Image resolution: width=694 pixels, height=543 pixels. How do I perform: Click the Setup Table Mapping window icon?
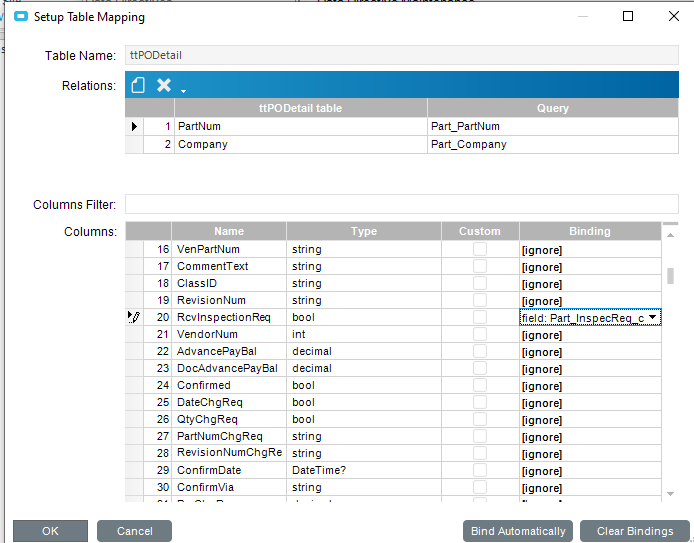(x=21, y=16)
